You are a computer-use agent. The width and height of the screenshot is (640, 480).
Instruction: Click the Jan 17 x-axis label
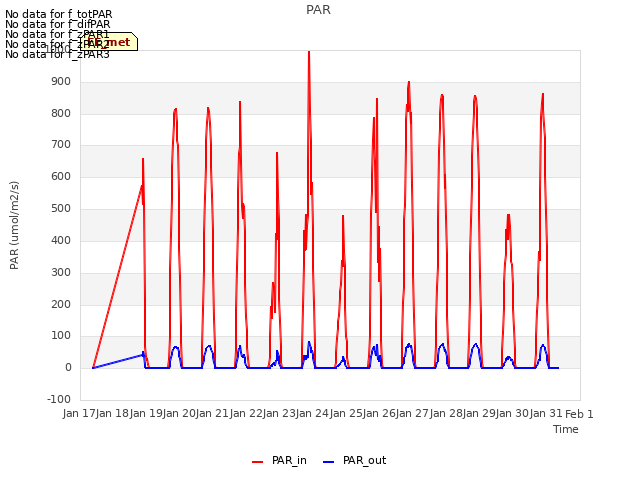tap(79, 413)
